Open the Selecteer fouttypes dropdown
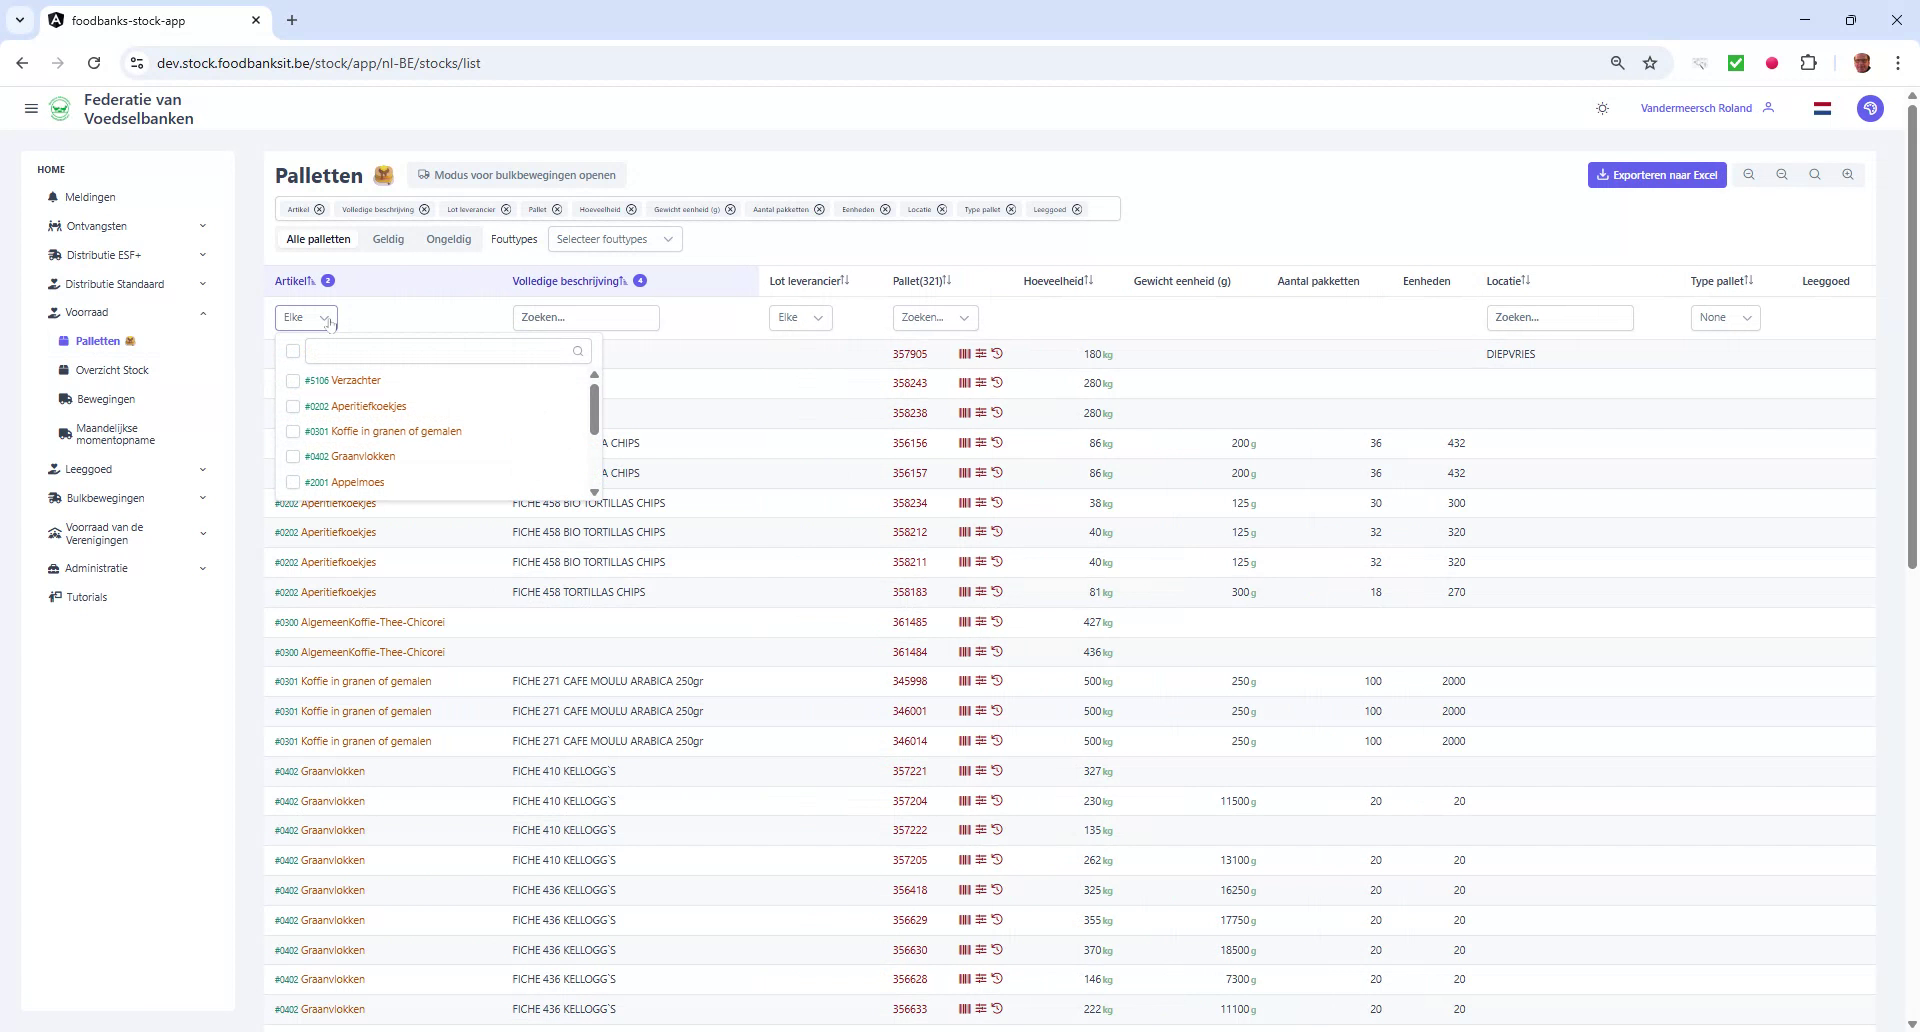This screenshot has height=1032, width=1920. pos(615,239)
